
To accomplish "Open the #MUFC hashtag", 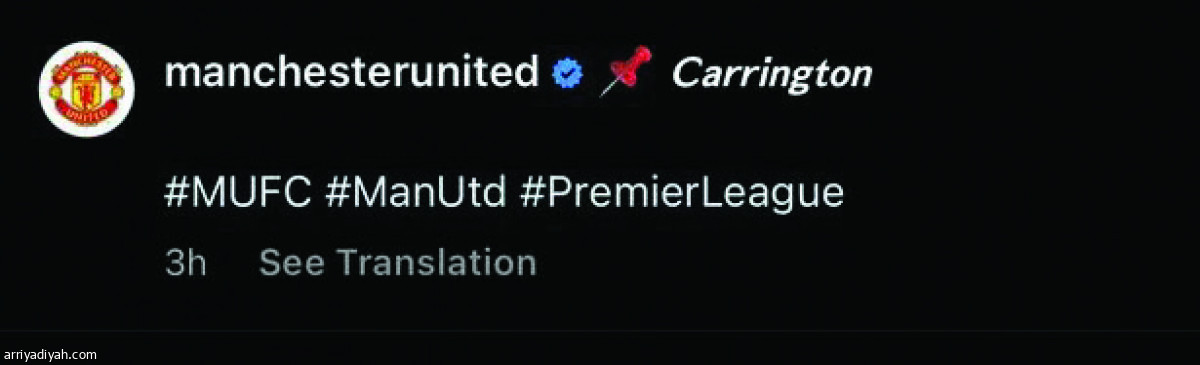I will pyautogui.click(x=238, y=192).
